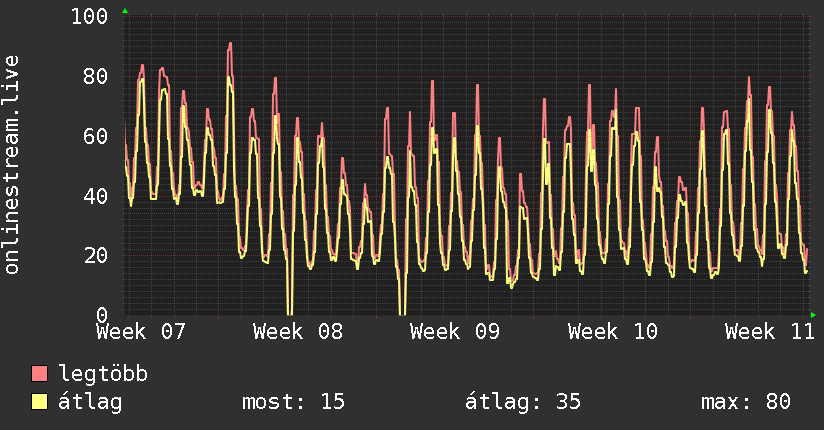Click the 0 y-axis label
Viewport: 824px width, 430px height.
102,315
